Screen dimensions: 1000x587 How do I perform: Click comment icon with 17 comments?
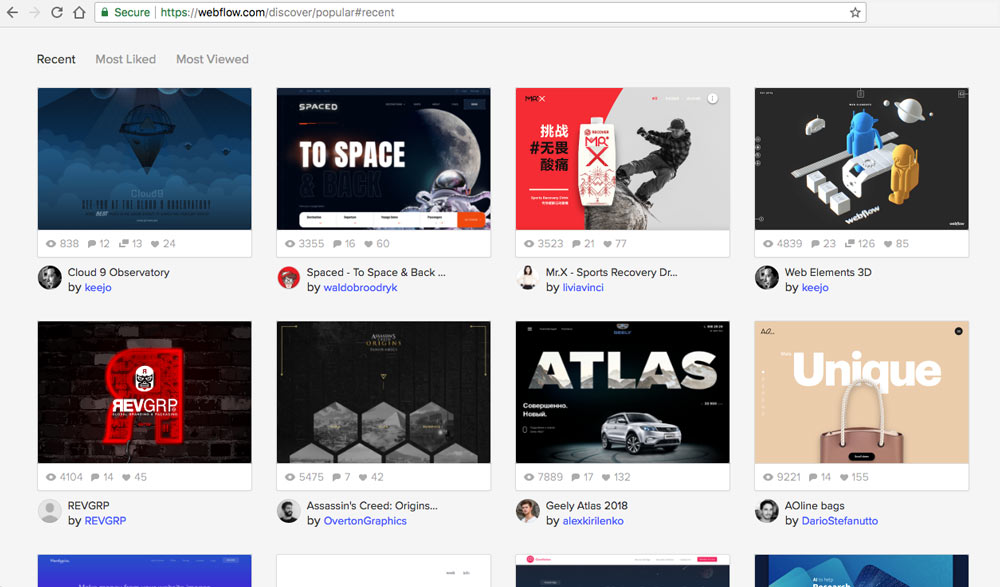point(576,477)
